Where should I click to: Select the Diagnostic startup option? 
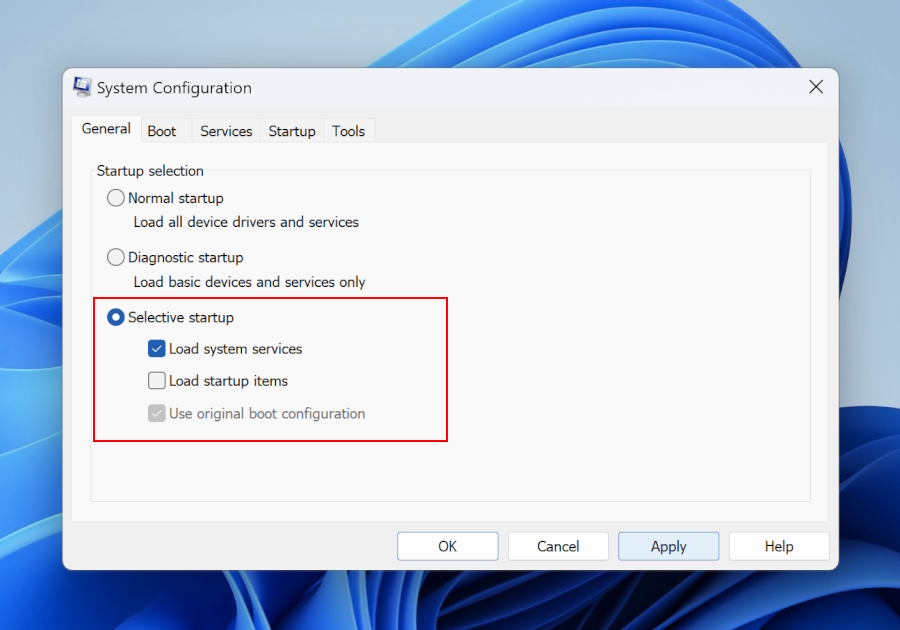click(117, 257)
